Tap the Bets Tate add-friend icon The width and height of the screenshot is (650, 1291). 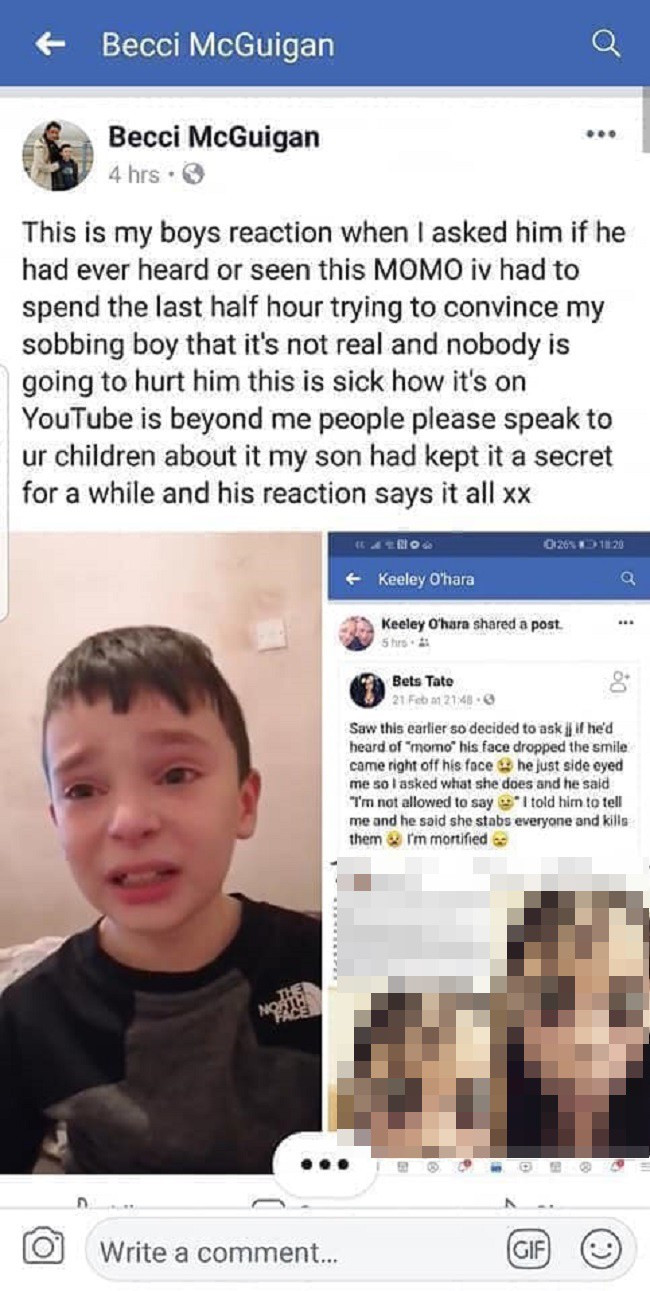click(x=619, y=682)
